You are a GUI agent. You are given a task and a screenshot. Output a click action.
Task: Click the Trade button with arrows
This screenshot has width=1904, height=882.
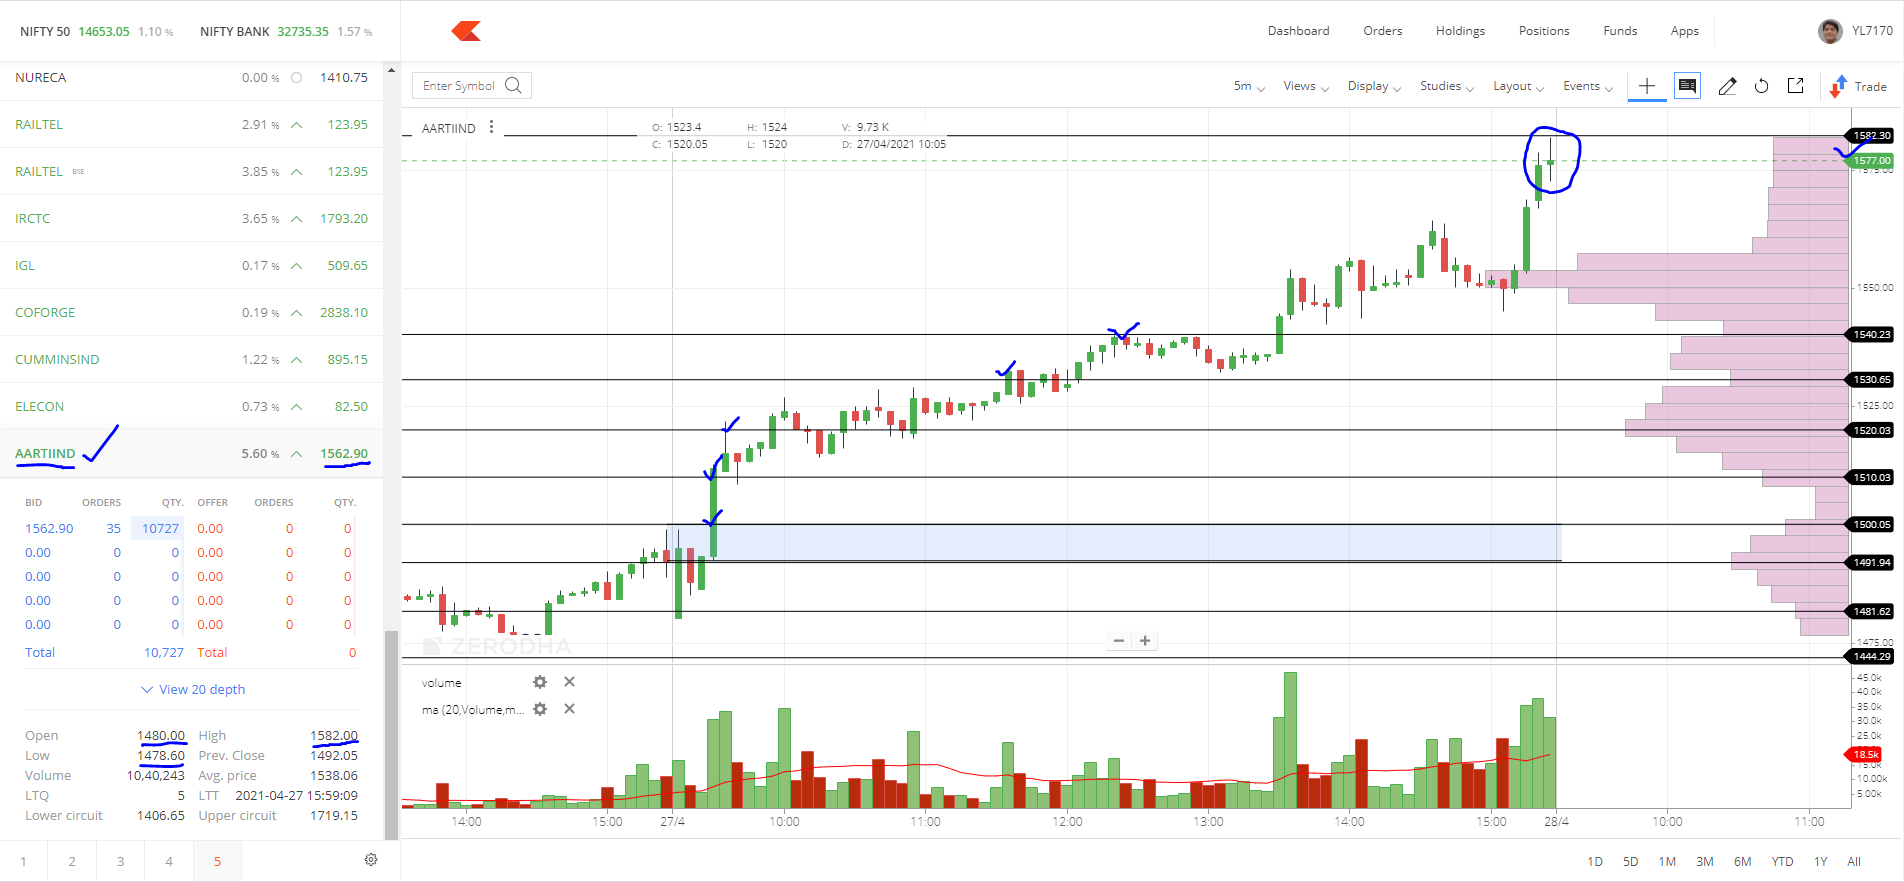[1858, 86]
